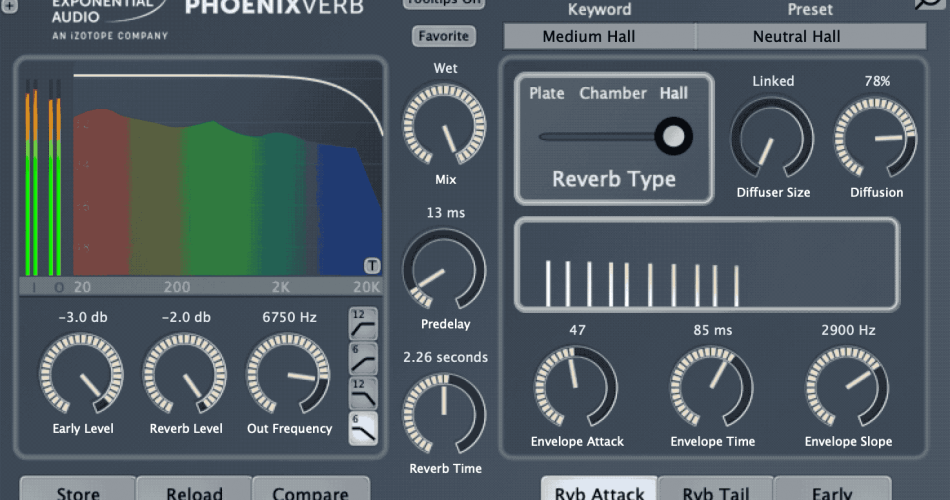Select the 12 dB low-cut filter icon
Screen dimensions: 950x500
click(363, 324)
